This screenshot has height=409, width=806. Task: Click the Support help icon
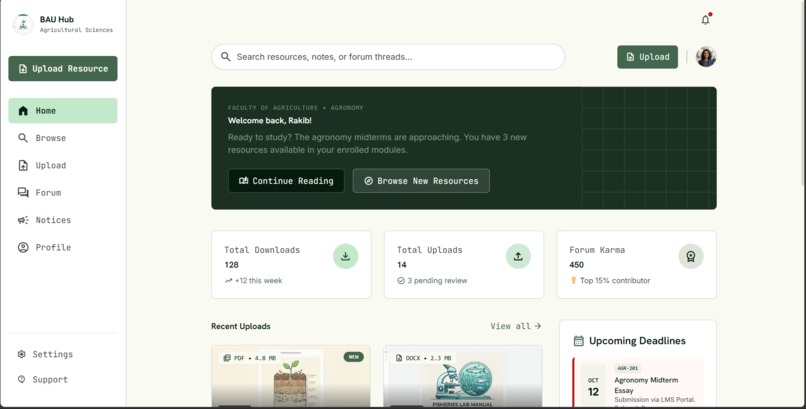click(x=22, y=379)
